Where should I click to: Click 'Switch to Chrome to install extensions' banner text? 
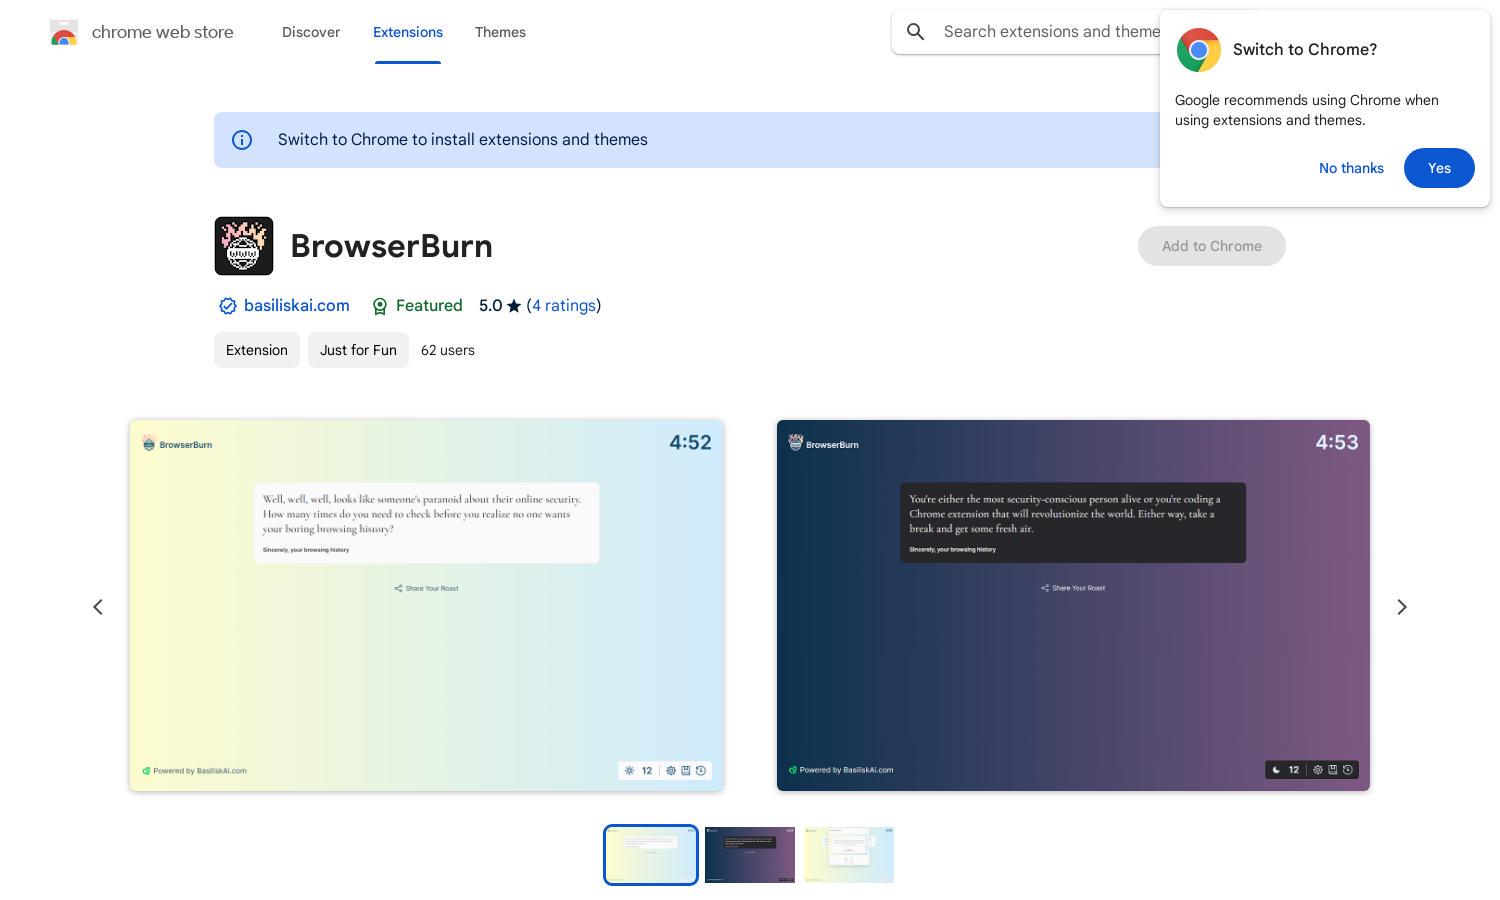pyautogui.click(x=463, y=140)
